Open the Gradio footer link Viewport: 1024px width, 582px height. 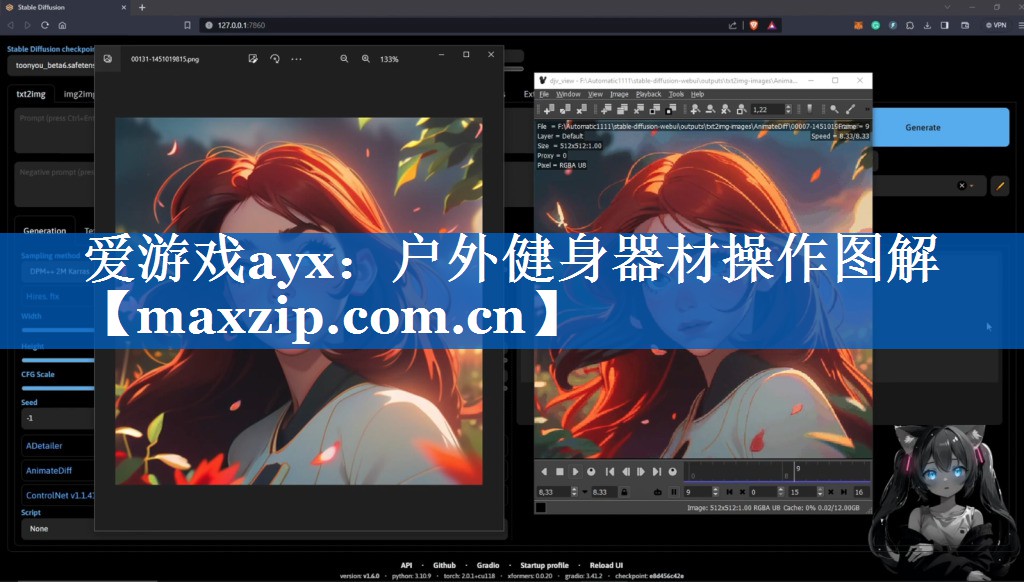tap(488, 565)
